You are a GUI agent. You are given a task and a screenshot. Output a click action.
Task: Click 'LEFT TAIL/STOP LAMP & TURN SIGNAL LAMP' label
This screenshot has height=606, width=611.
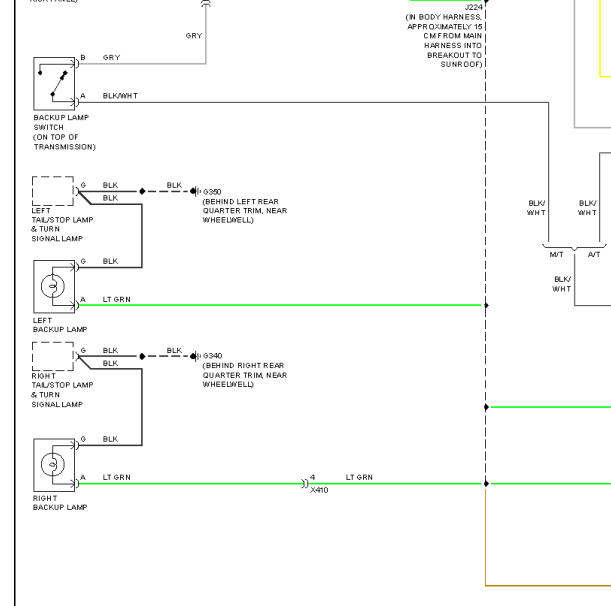[62, 224]
